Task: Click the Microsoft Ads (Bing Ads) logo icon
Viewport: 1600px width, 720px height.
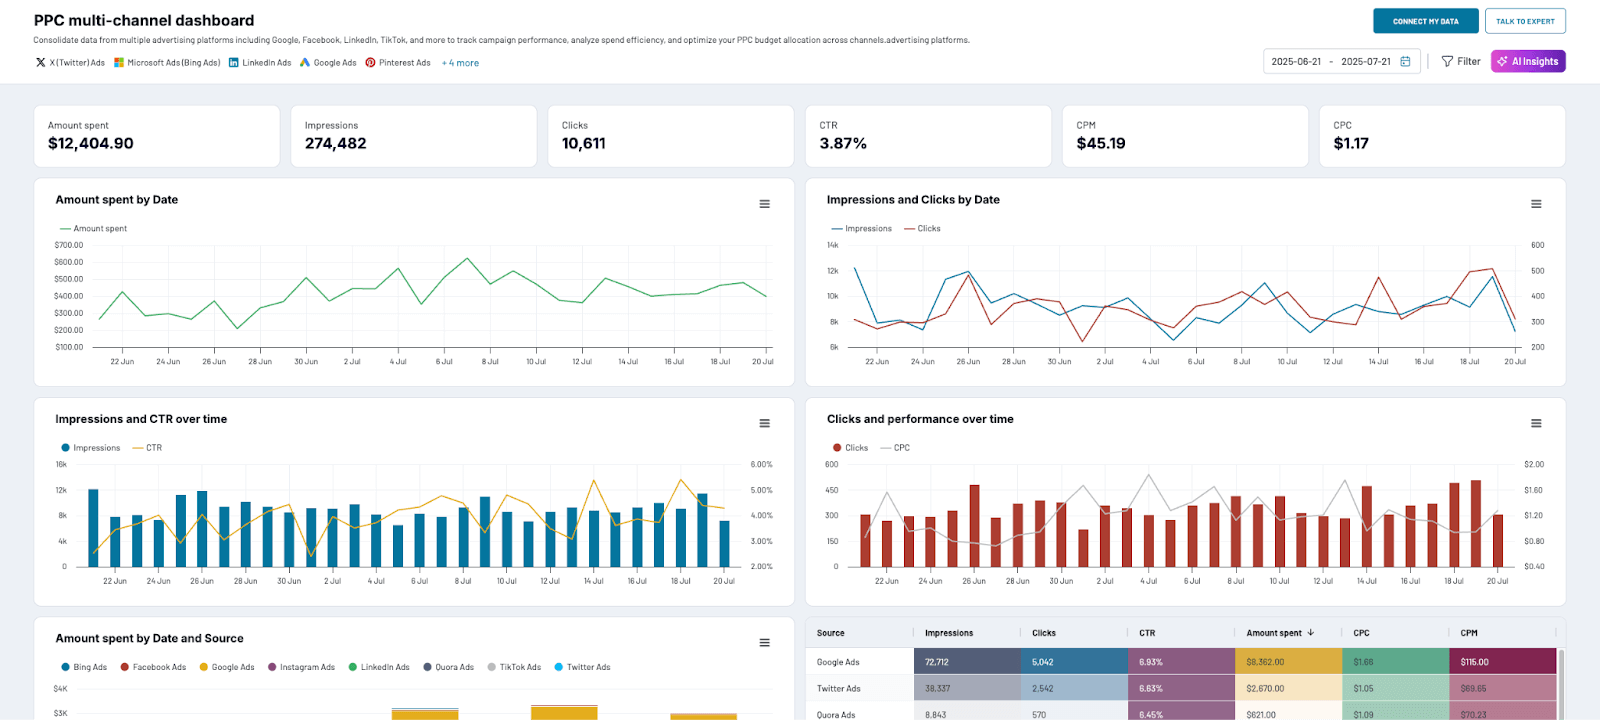Action: (119, 62)
